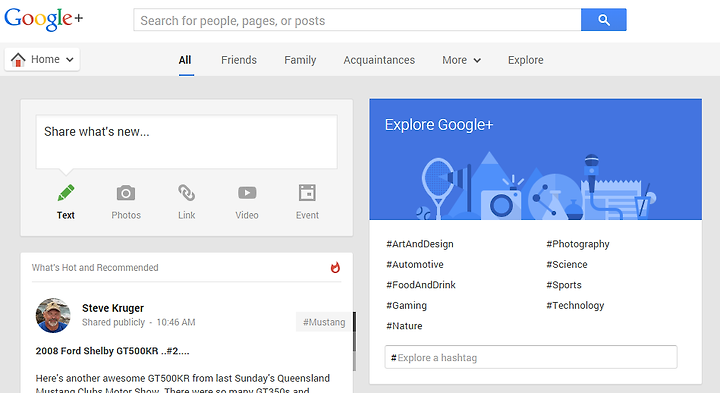Select the Link chain icon
720x393 pixels.
[x=186, y=193]
